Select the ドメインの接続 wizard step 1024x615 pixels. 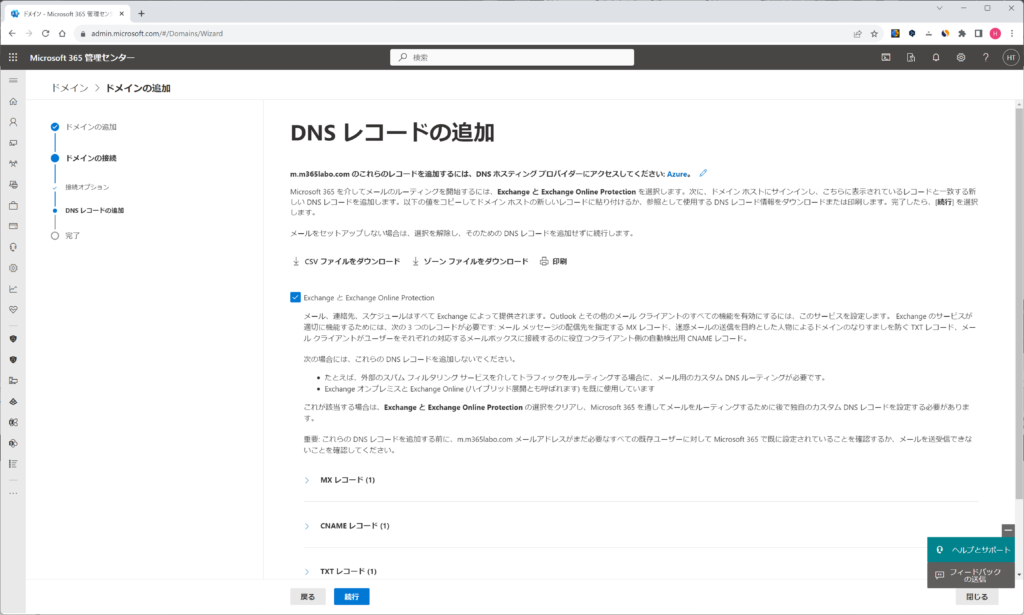click(84, 158)
